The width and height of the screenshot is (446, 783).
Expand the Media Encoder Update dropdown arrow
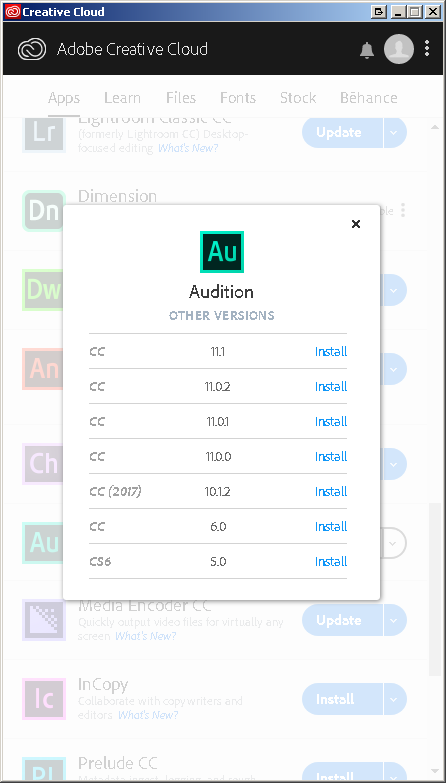pos(394,620)
